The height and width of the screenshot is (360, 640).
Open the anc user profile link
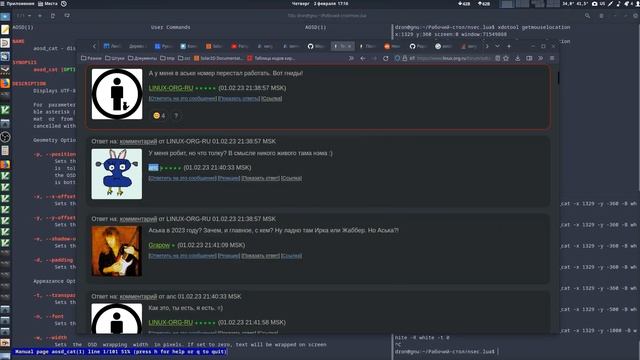click(x=153, y=167)
